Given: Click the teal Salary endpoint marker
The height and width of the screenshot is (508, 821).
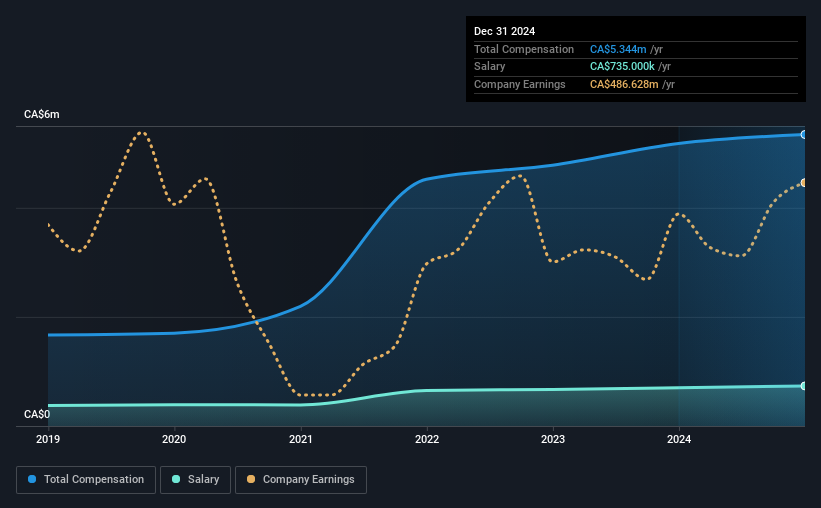Looking at the screenshot, I should tap(803, 386).
